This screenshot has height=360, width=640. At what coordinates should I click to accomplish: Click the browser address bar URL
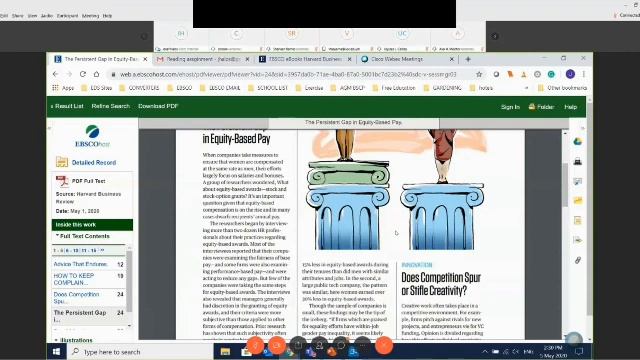pyautogui.click(x=288, y=74)
